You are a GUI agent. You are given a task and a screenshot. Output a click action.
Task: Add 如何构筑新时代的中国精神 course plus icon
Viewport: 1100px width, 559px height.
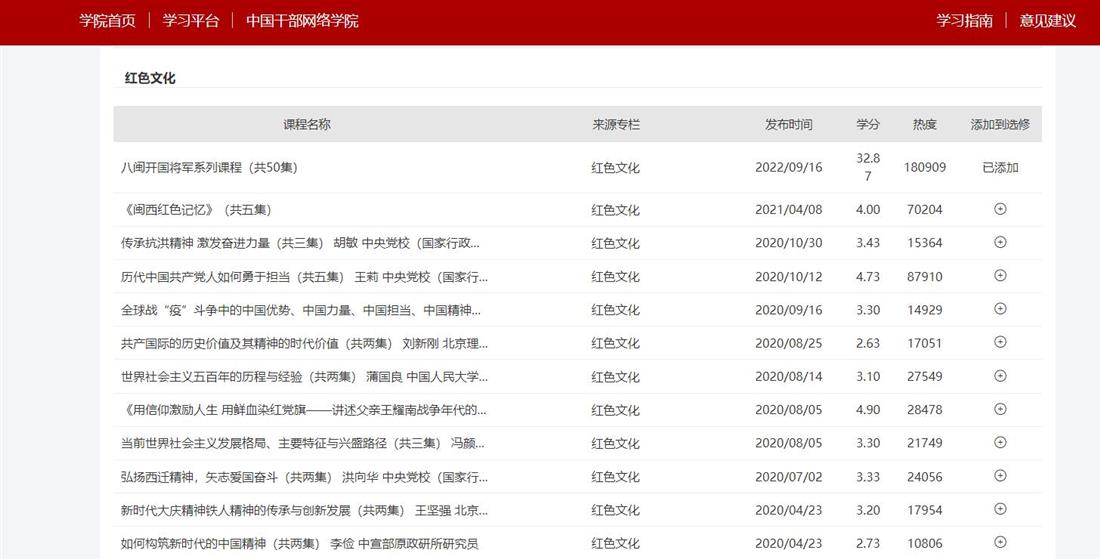[1000, 542]
